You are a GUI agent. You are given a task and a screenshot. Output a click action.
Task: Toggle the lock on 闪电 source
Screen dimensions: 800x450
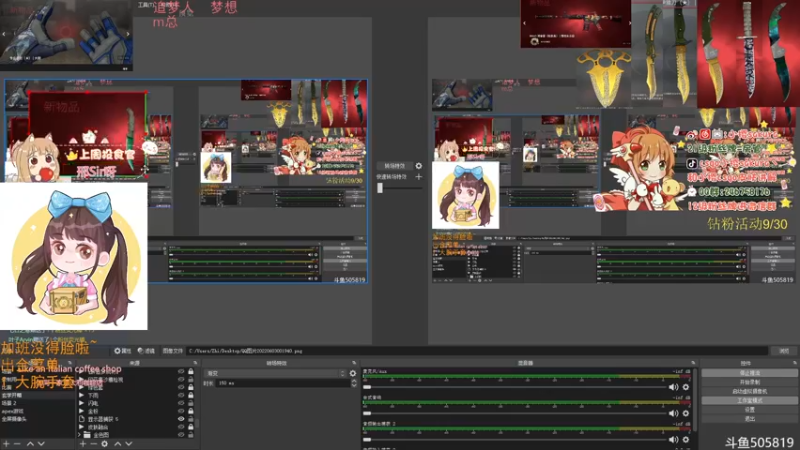pyautogui.click(x=191, y=403)
